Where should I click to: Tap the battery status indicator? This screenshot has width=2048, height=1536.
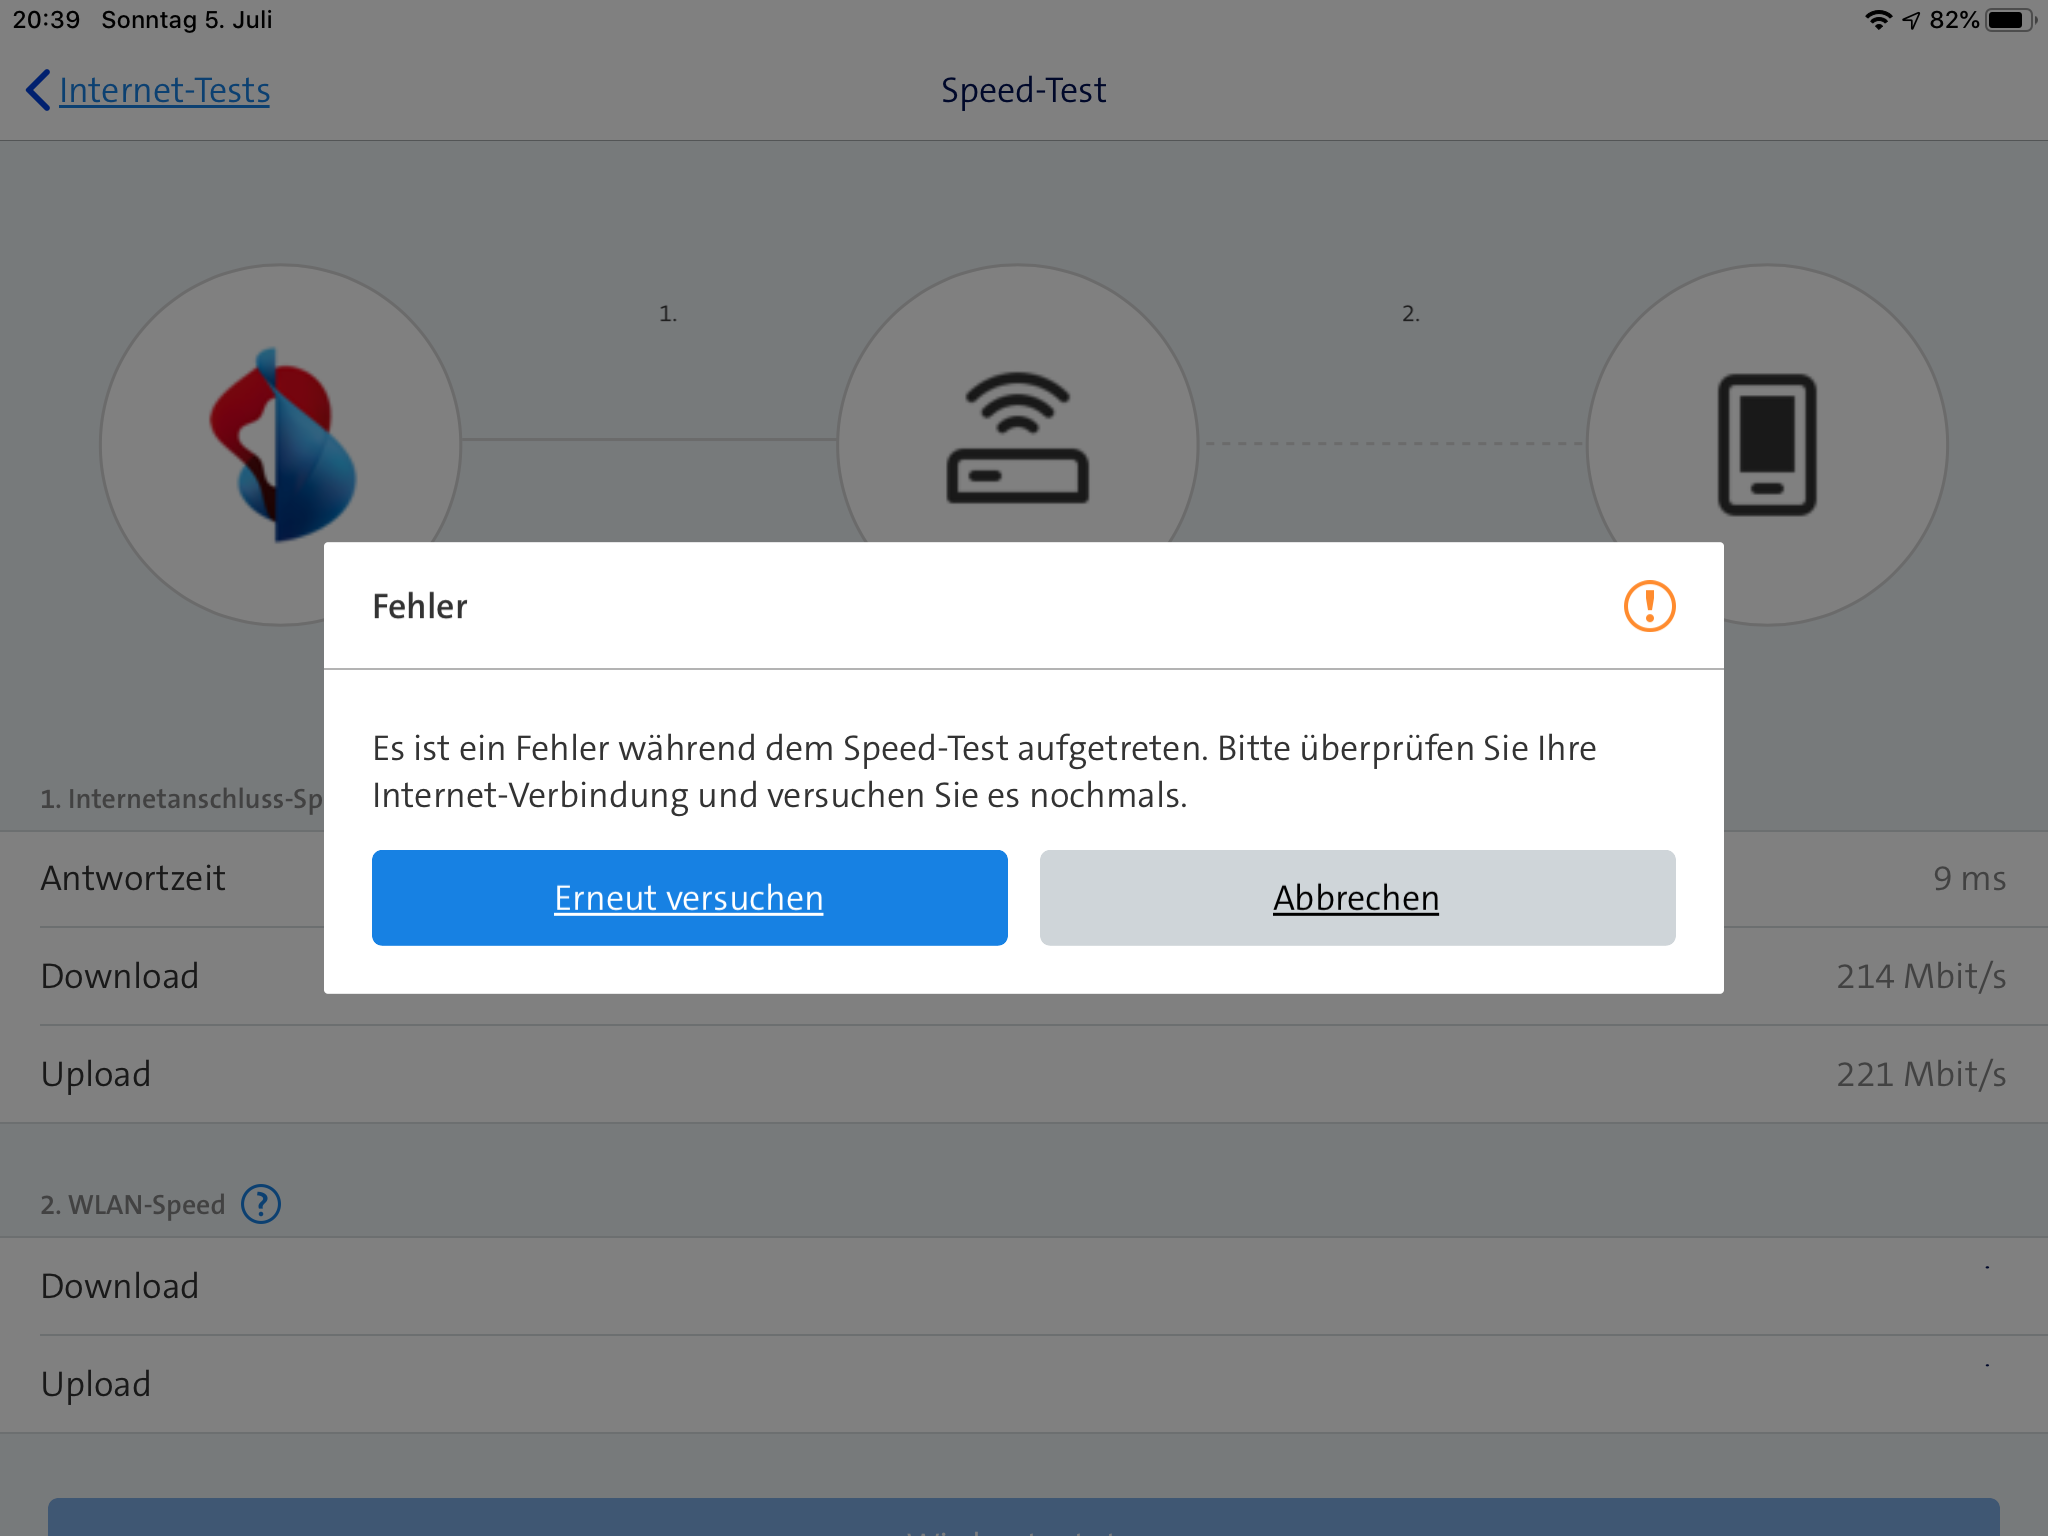pos(2009,20)
